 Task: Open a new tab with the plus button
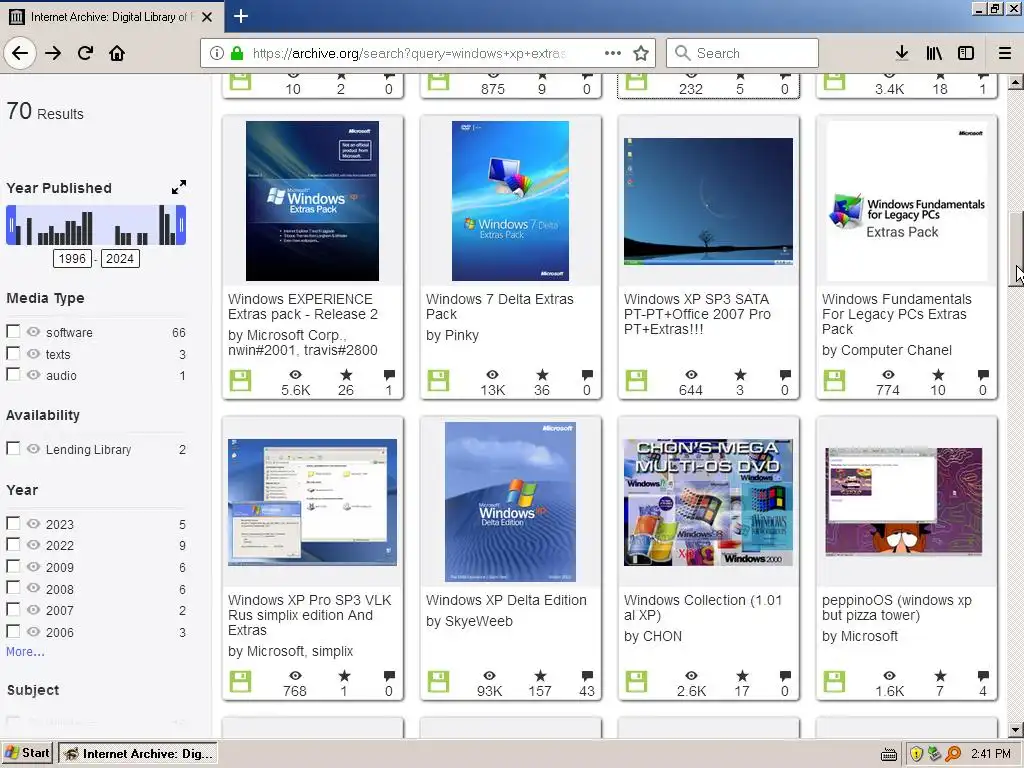click(x=241, y=16)
